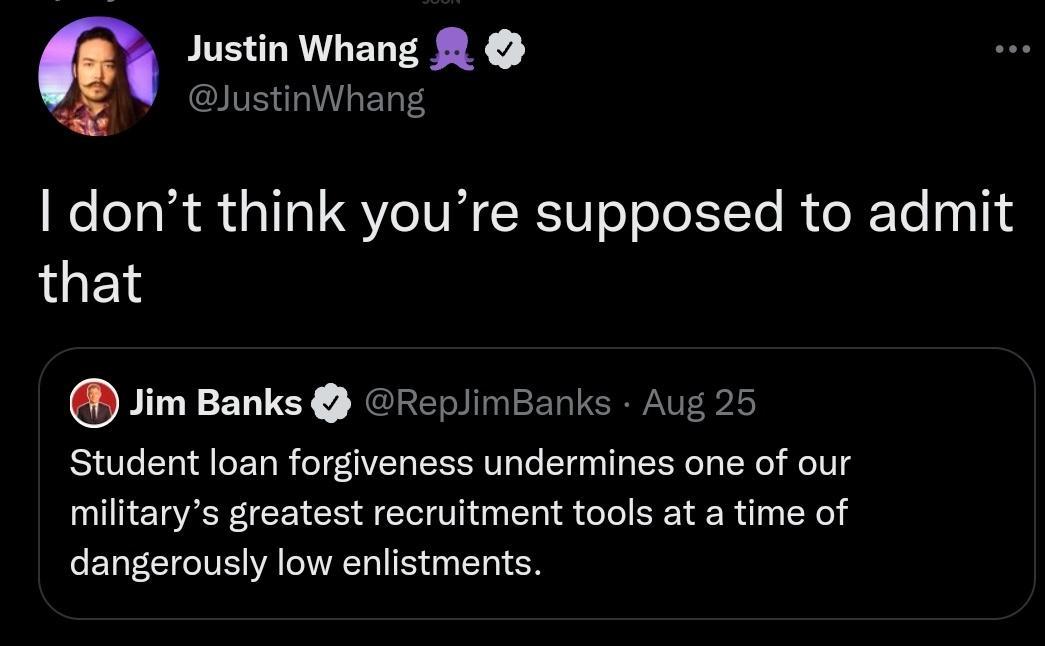
Task: Open the @JustinWhang handle link
Action: 305,98
